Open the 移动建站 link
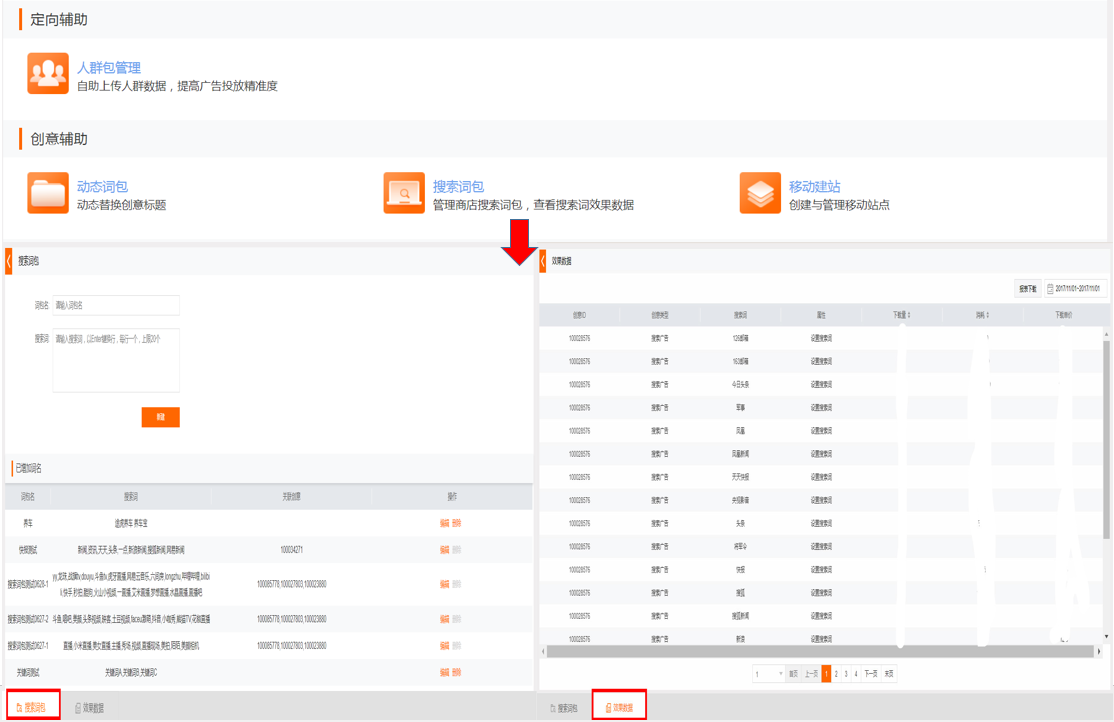The image size is (1114, 722). pos(814,187)
